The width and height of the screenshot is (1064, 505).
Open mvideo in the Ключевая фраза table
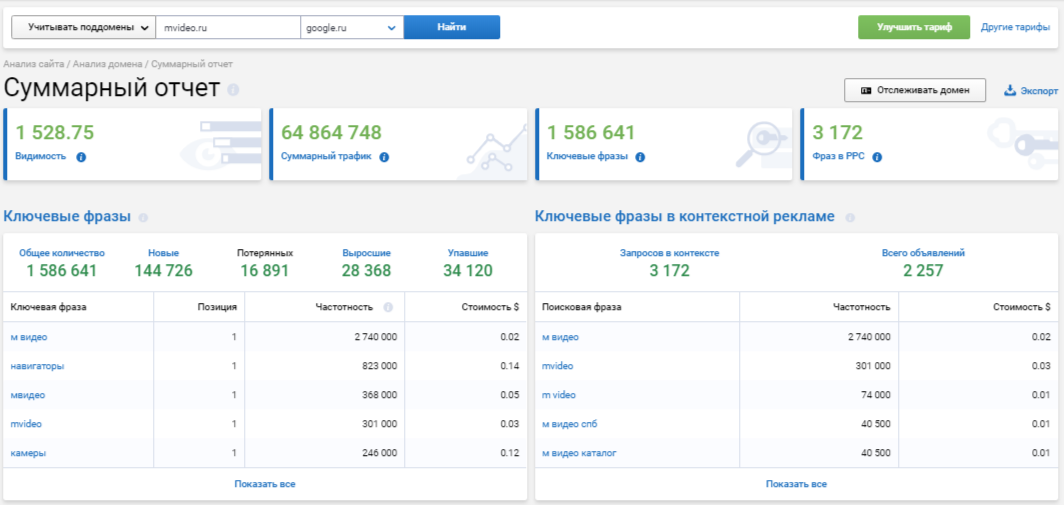(26, 424)
